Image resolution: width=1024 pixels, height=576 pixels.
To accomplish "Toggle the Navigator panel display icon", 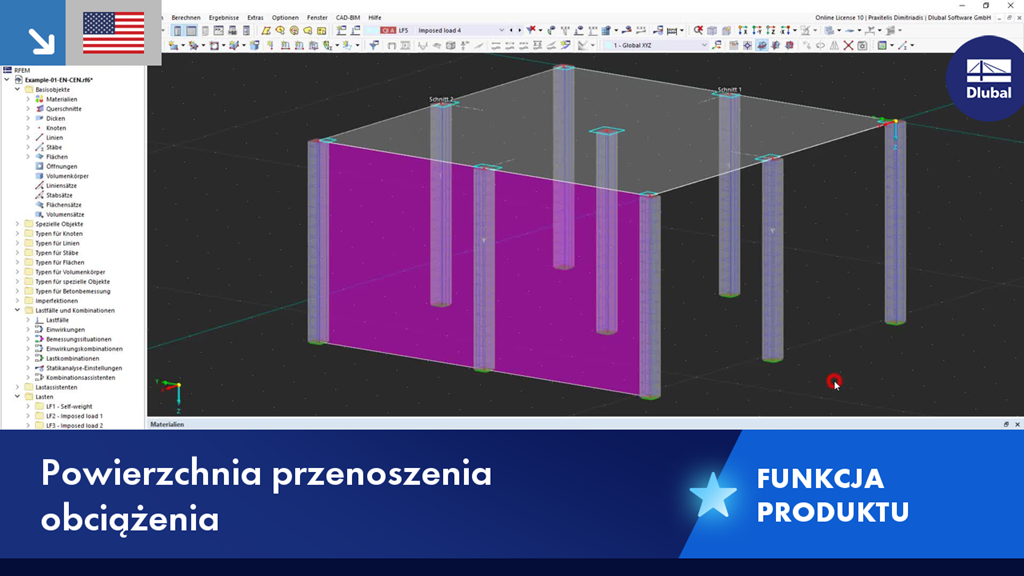I will pyautogui.click(x=177, y=31).
